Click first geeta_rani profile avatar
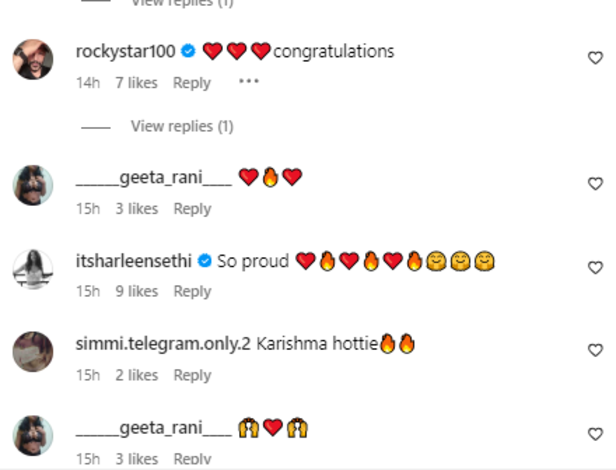 point(32,185)
